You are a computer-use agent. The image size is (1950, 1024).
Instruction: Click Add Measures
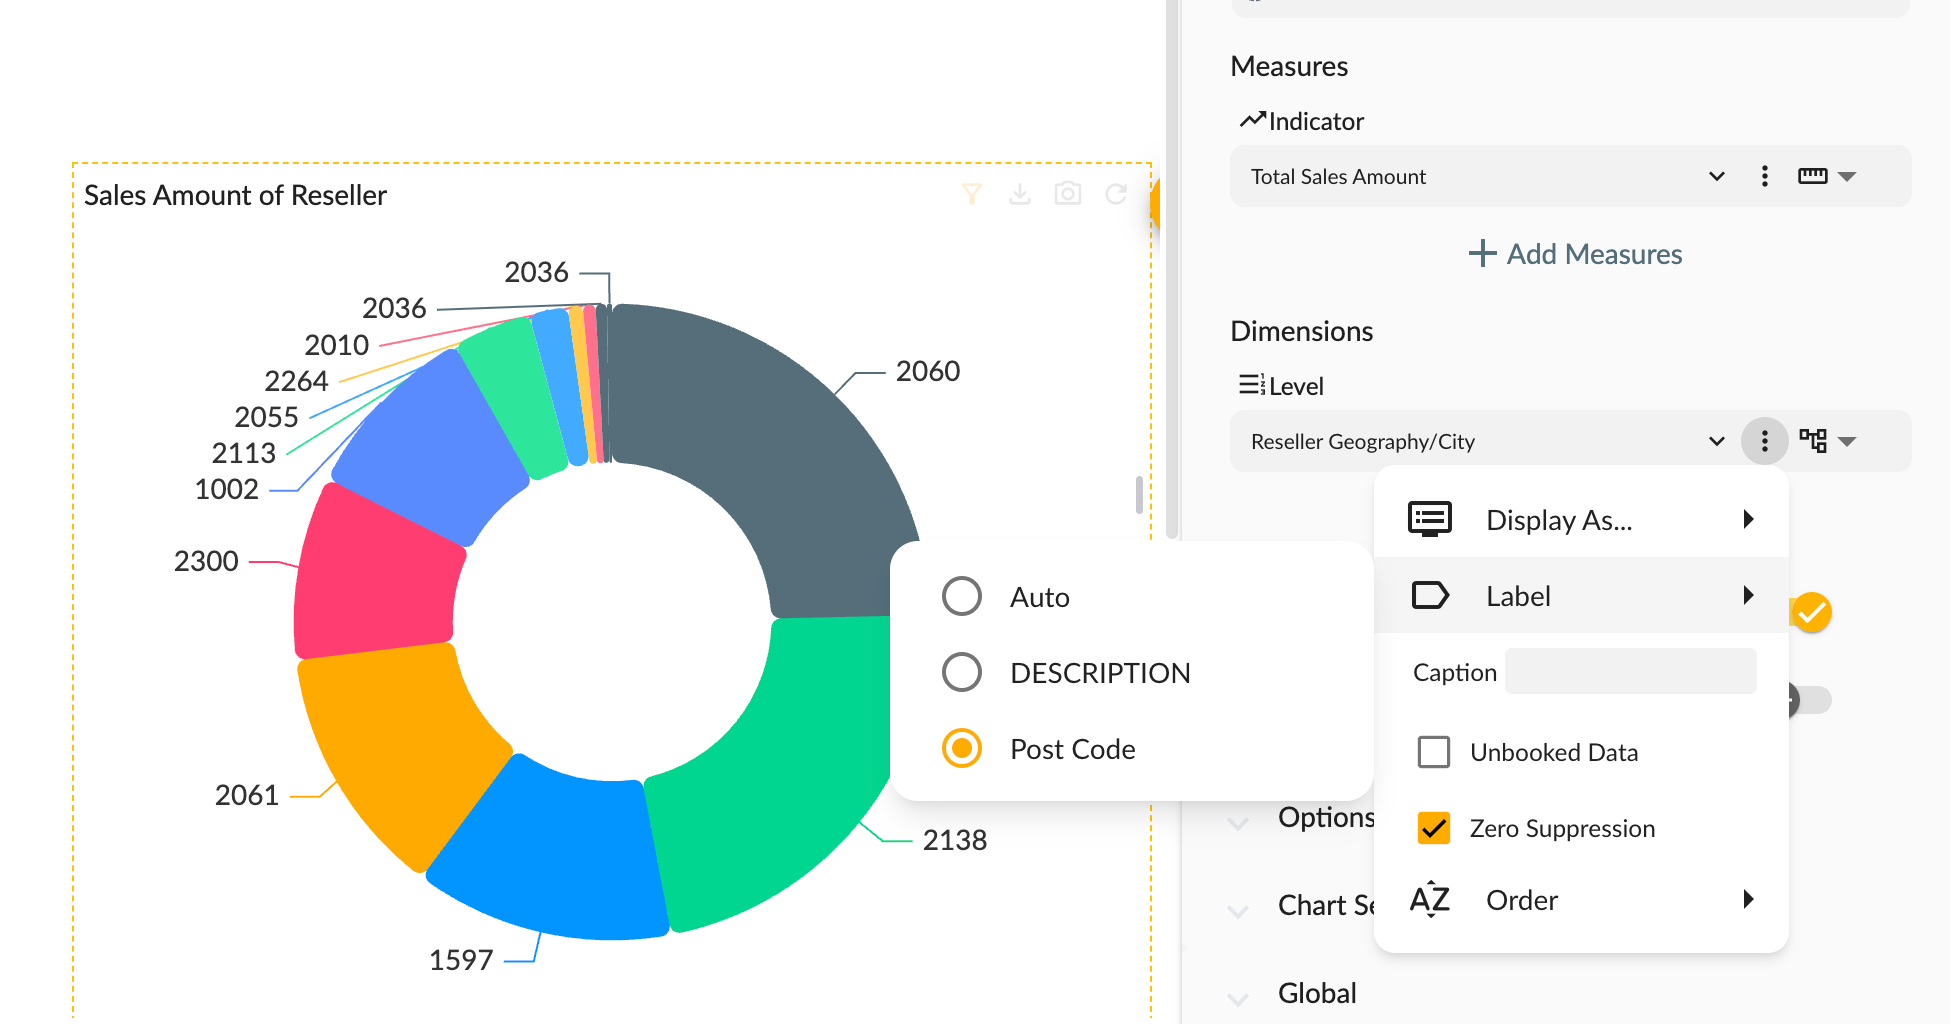point(1575,254)
